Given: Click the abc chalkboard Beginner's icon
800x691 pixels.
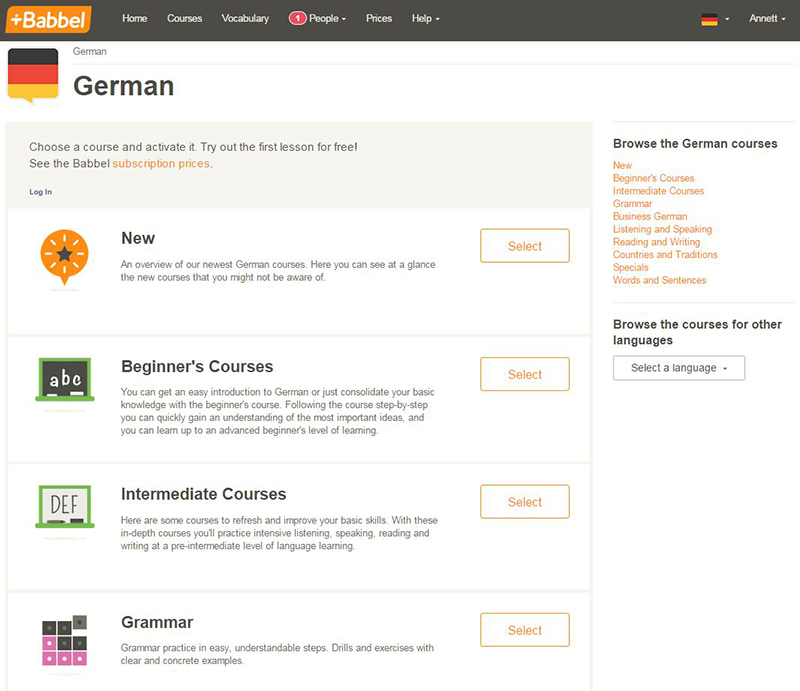Looking at the screenshot, I should [65, 379].
